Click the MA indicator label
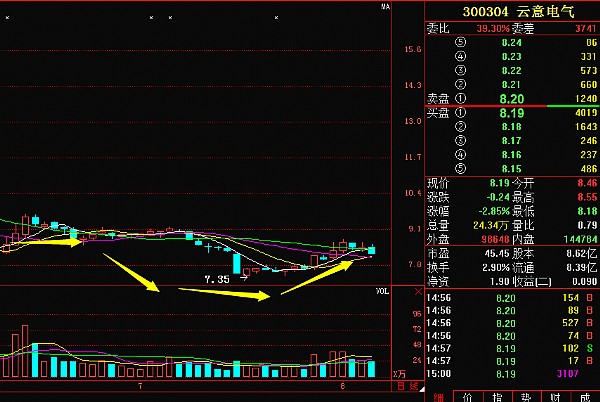 (384, 7)
